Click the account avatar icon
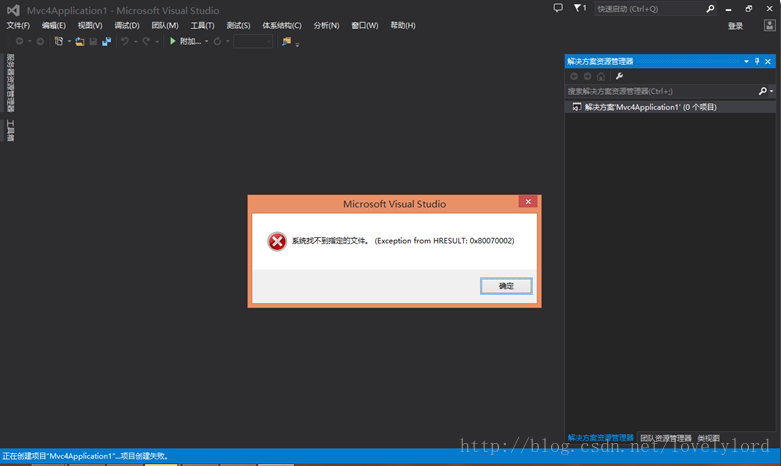781x466 pixels. (x=770, y=25)
